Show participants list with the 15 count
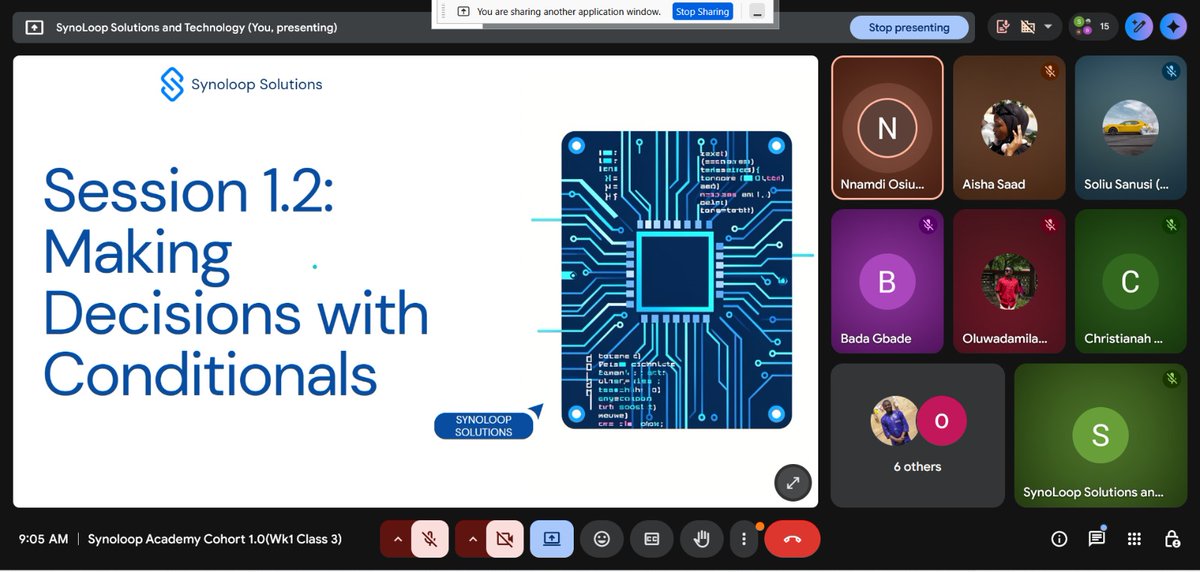 [1092, 27]
